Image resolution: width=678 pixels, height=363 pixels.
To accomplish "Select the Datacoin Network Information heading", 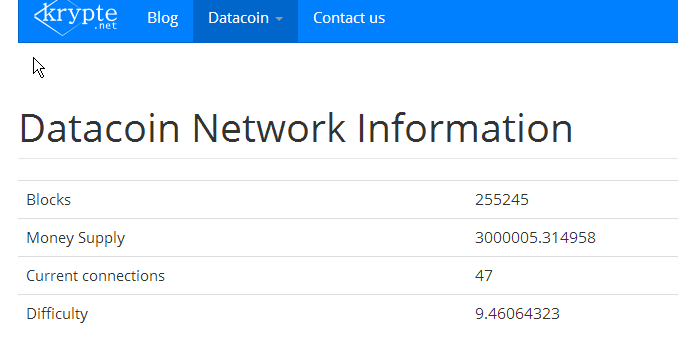I will tap(296, 128).
